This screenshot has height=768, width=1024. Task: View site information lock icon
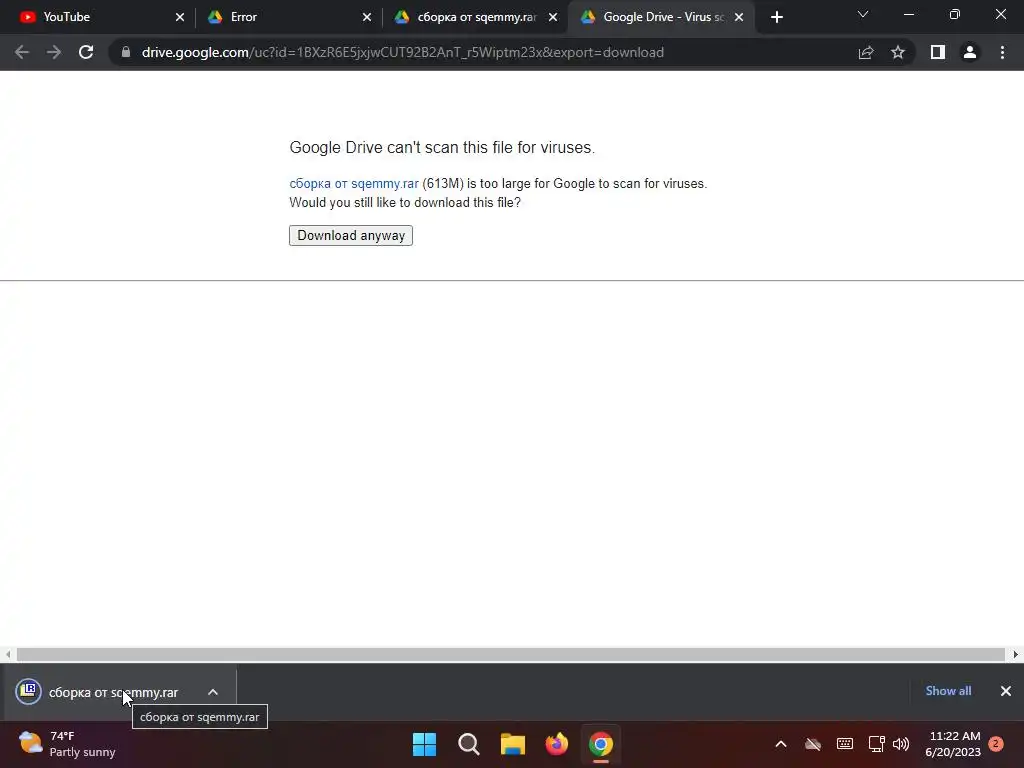click(125, 52)
